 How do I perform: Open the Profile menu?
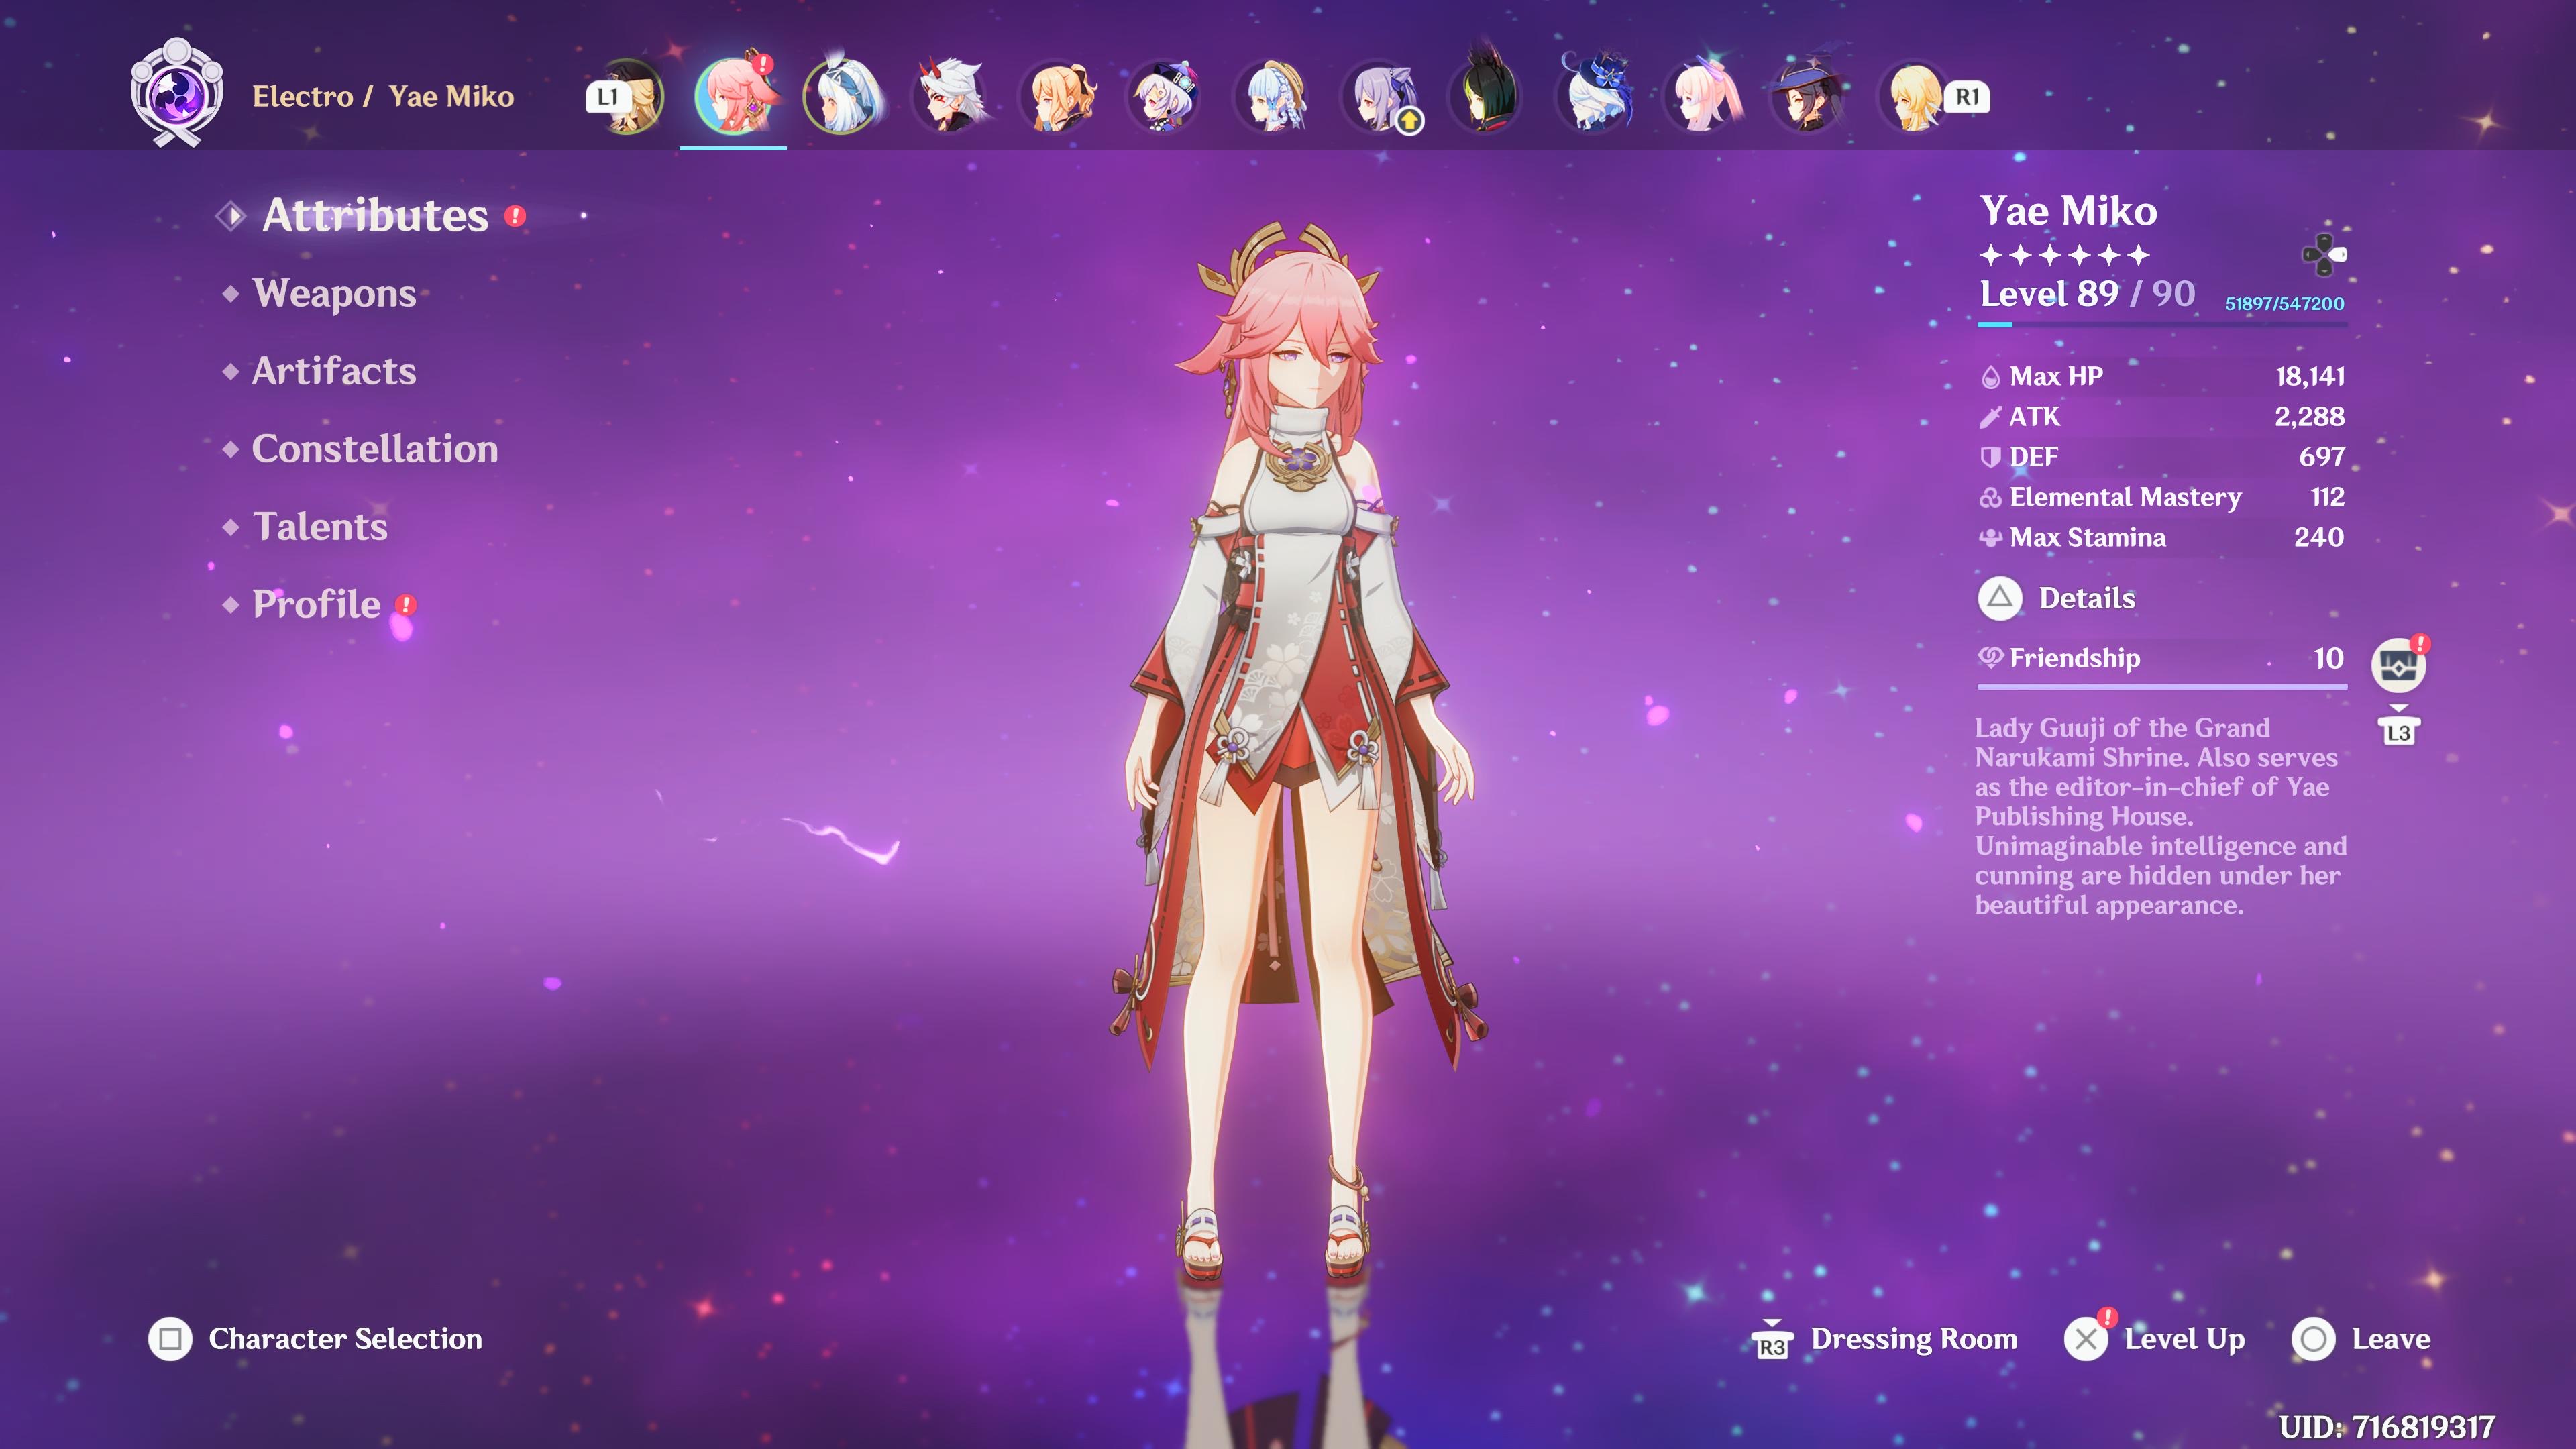(316, 604)
